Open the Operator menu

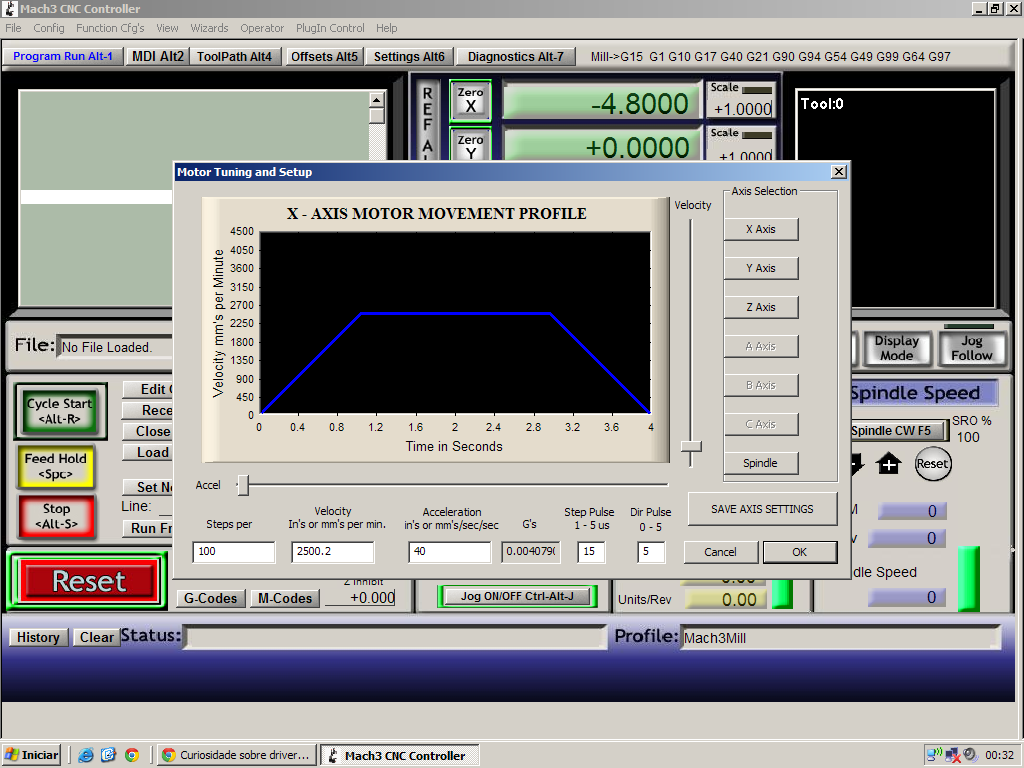tap(262, 28)
